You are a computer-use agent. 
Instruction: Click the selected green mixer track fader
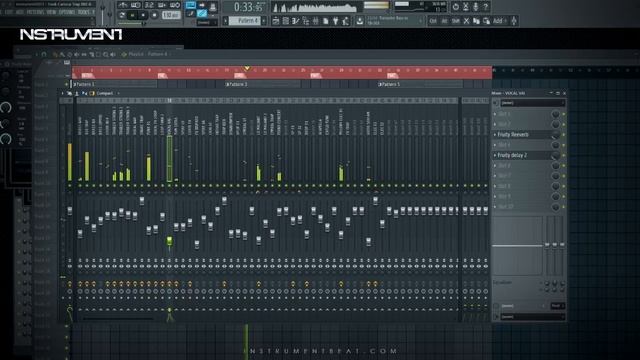(169, 240)
